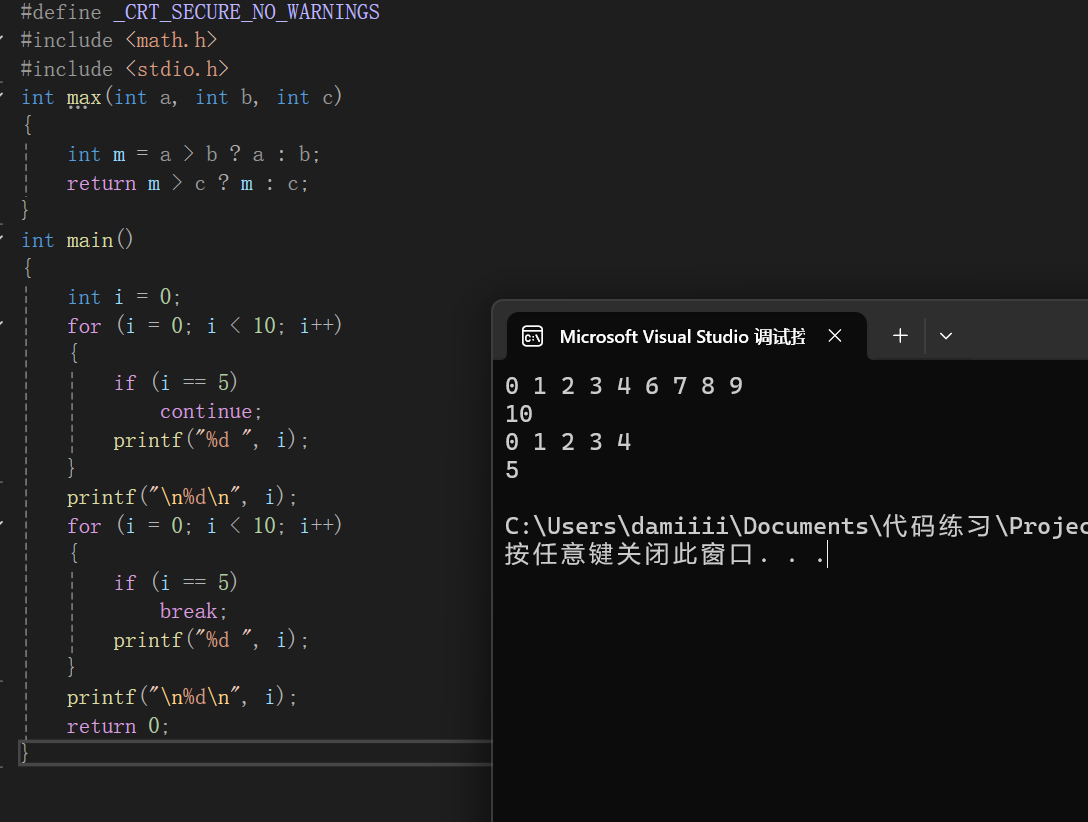
Task: Click the 'int main()' declaration line
Action: tap(77, 240)
